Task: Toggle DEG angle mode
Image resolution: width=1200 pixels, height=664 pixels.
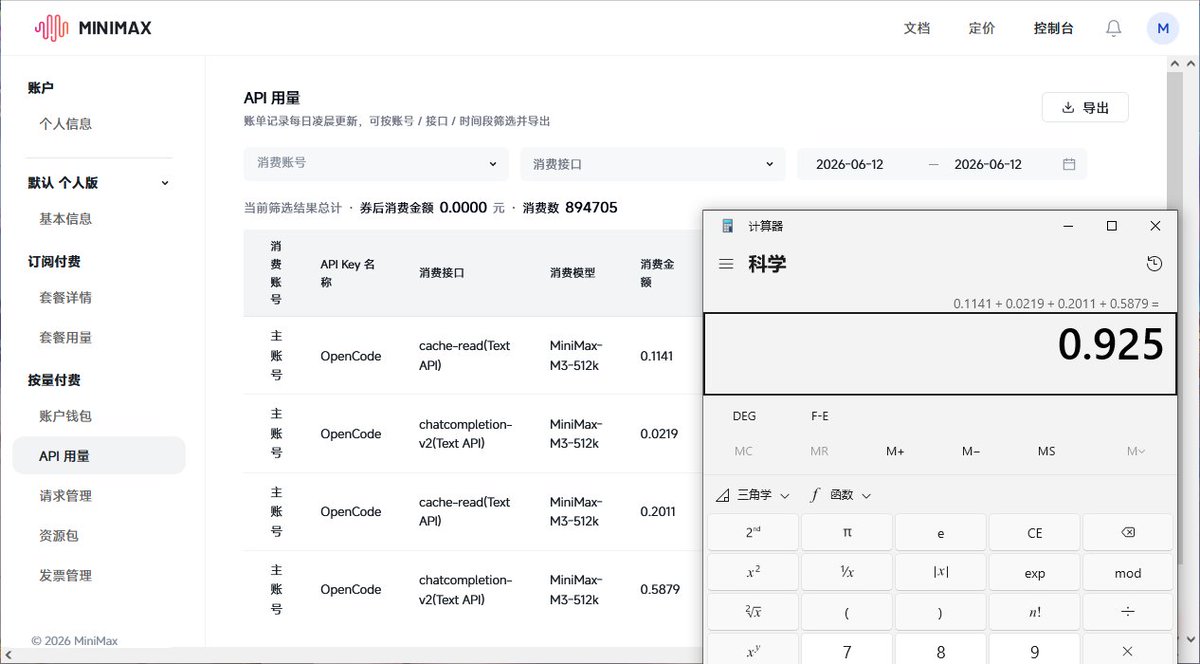Action: tap(744, 416)
